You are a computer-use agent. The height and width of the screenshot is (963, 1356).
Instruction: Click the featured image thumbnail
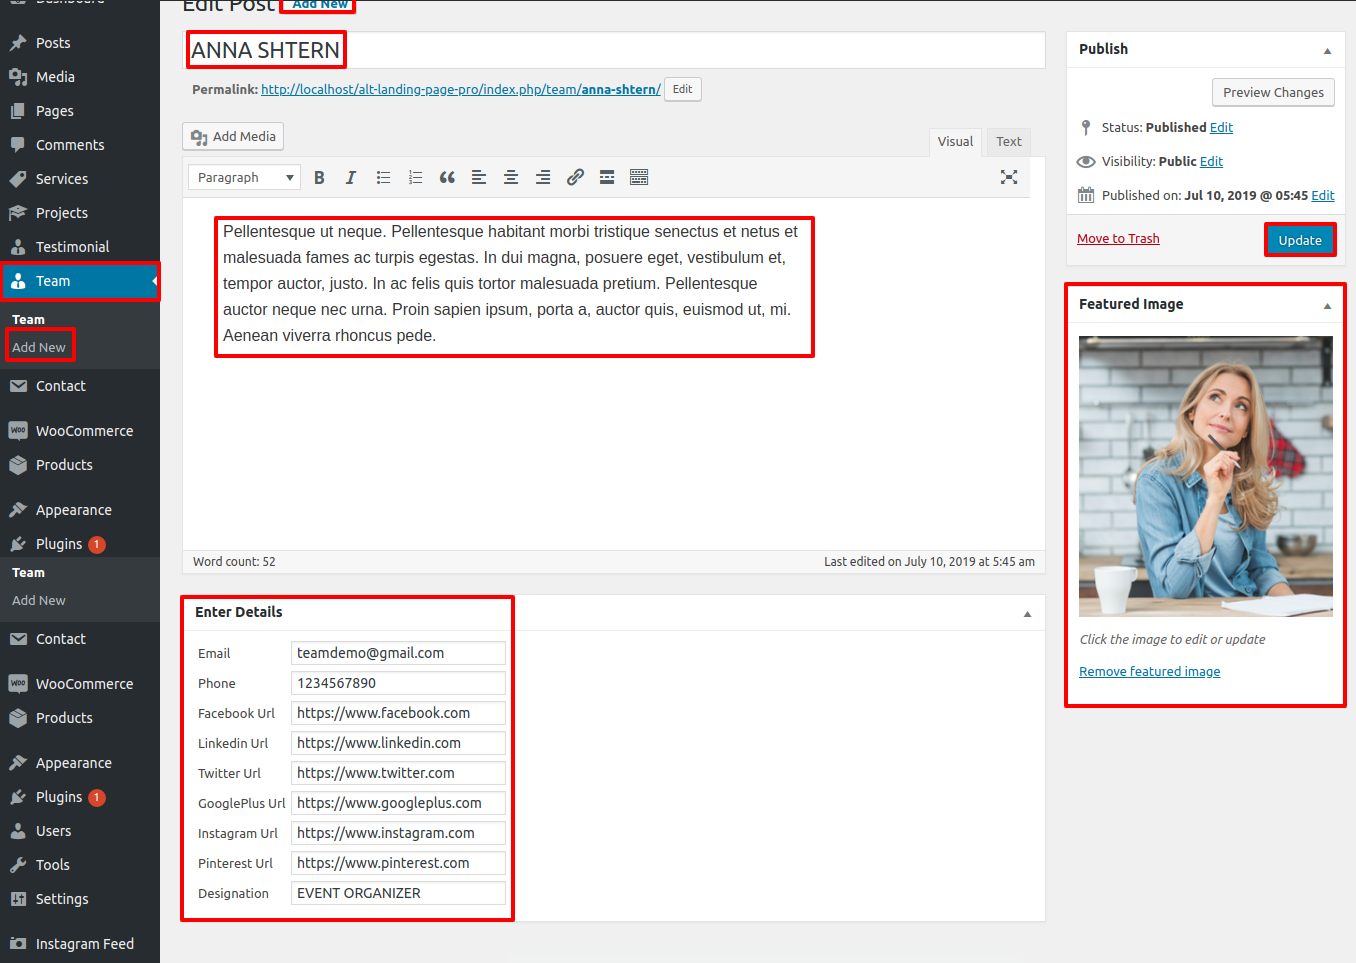point(1205,476)
